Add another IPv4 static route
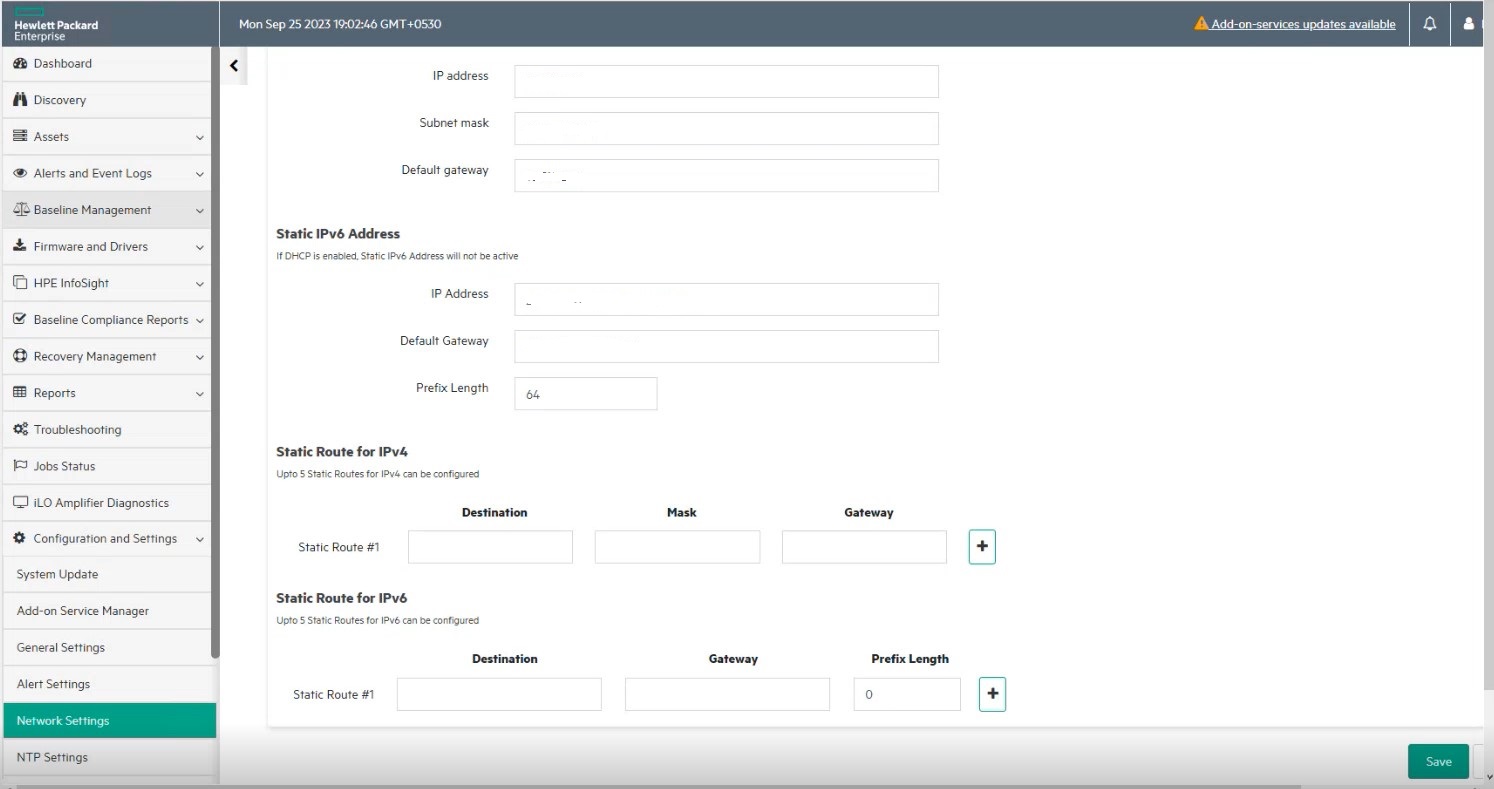The height and width of the screenshot is (789, 1494). tap(981, 546)
